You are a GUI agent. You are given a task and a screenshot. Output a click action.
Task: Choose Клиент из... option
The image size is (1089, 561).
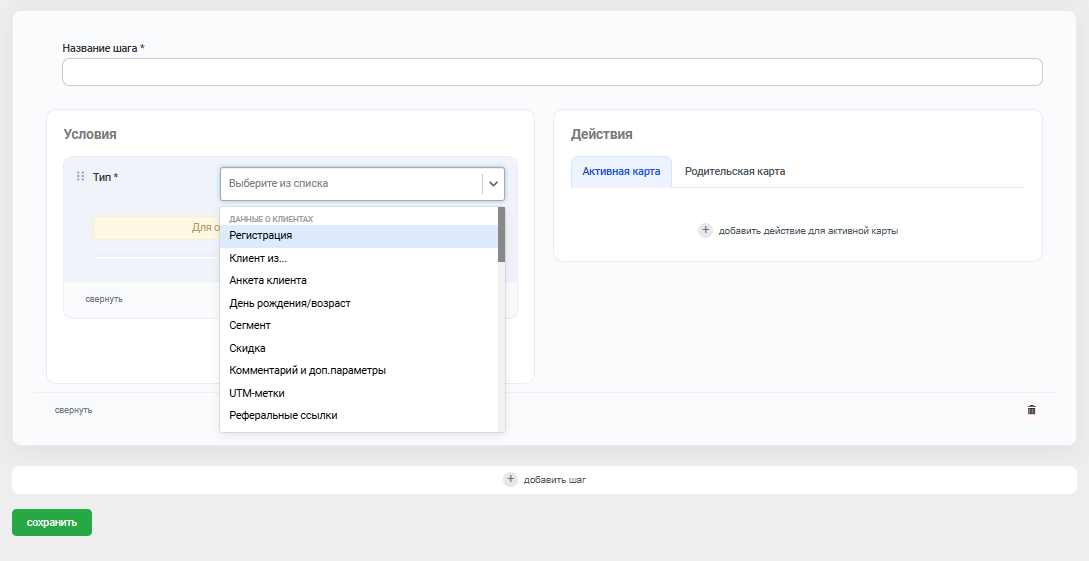258,258
